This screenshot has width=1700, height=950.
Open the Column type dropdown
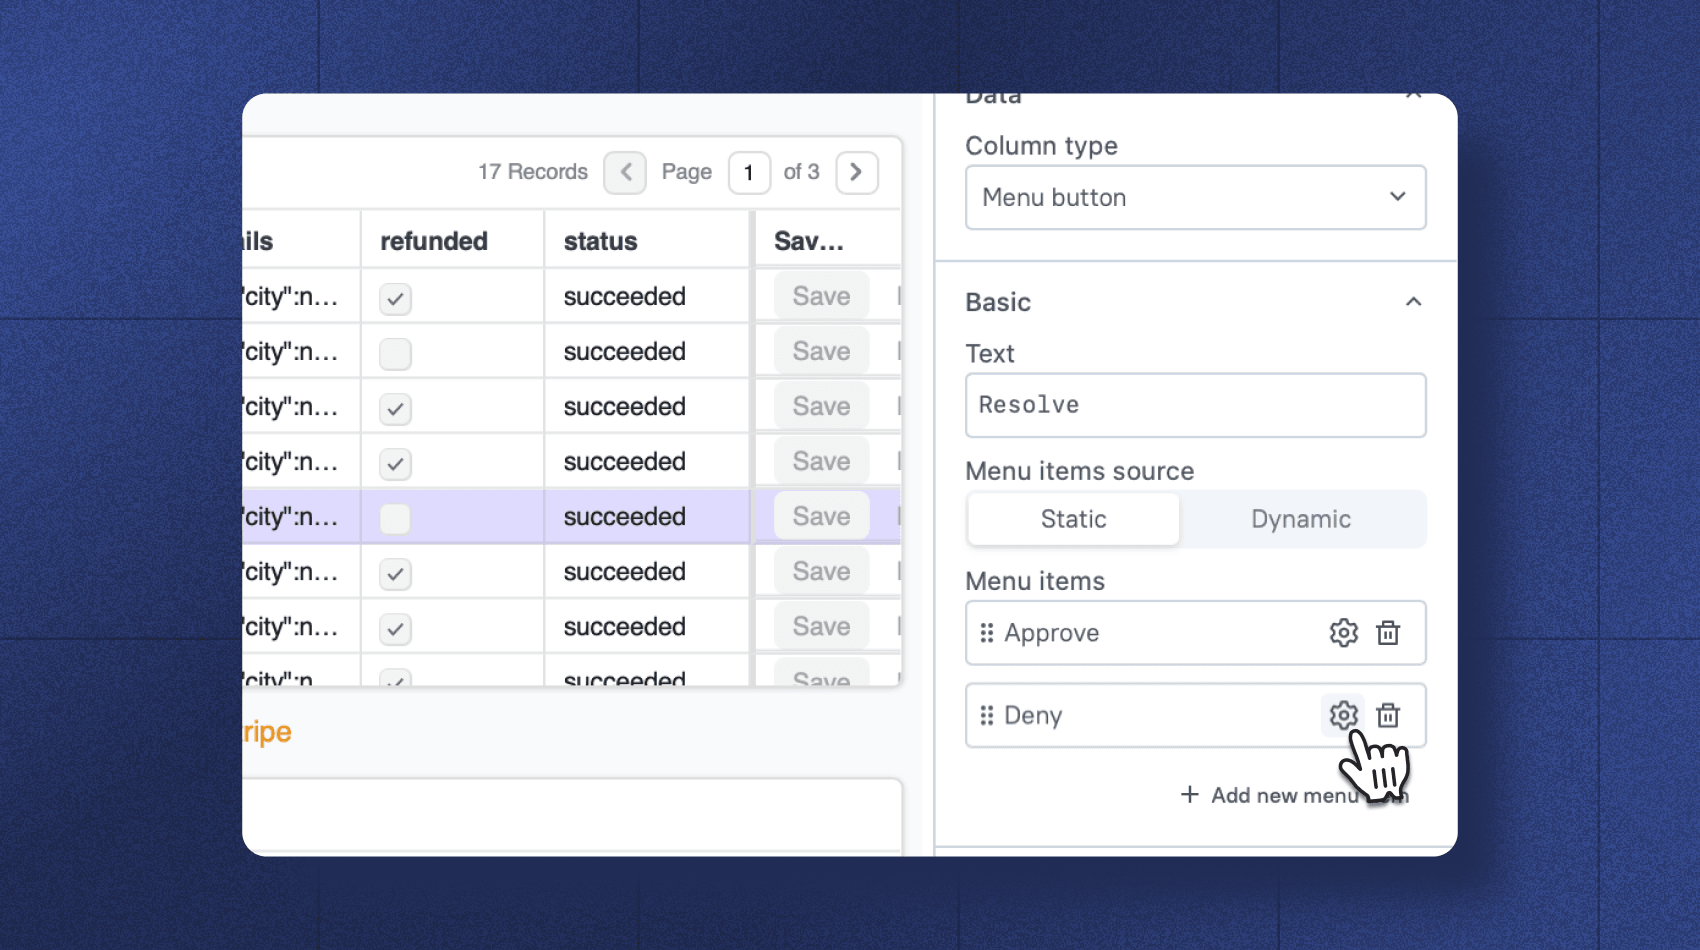coord(1195,197)
